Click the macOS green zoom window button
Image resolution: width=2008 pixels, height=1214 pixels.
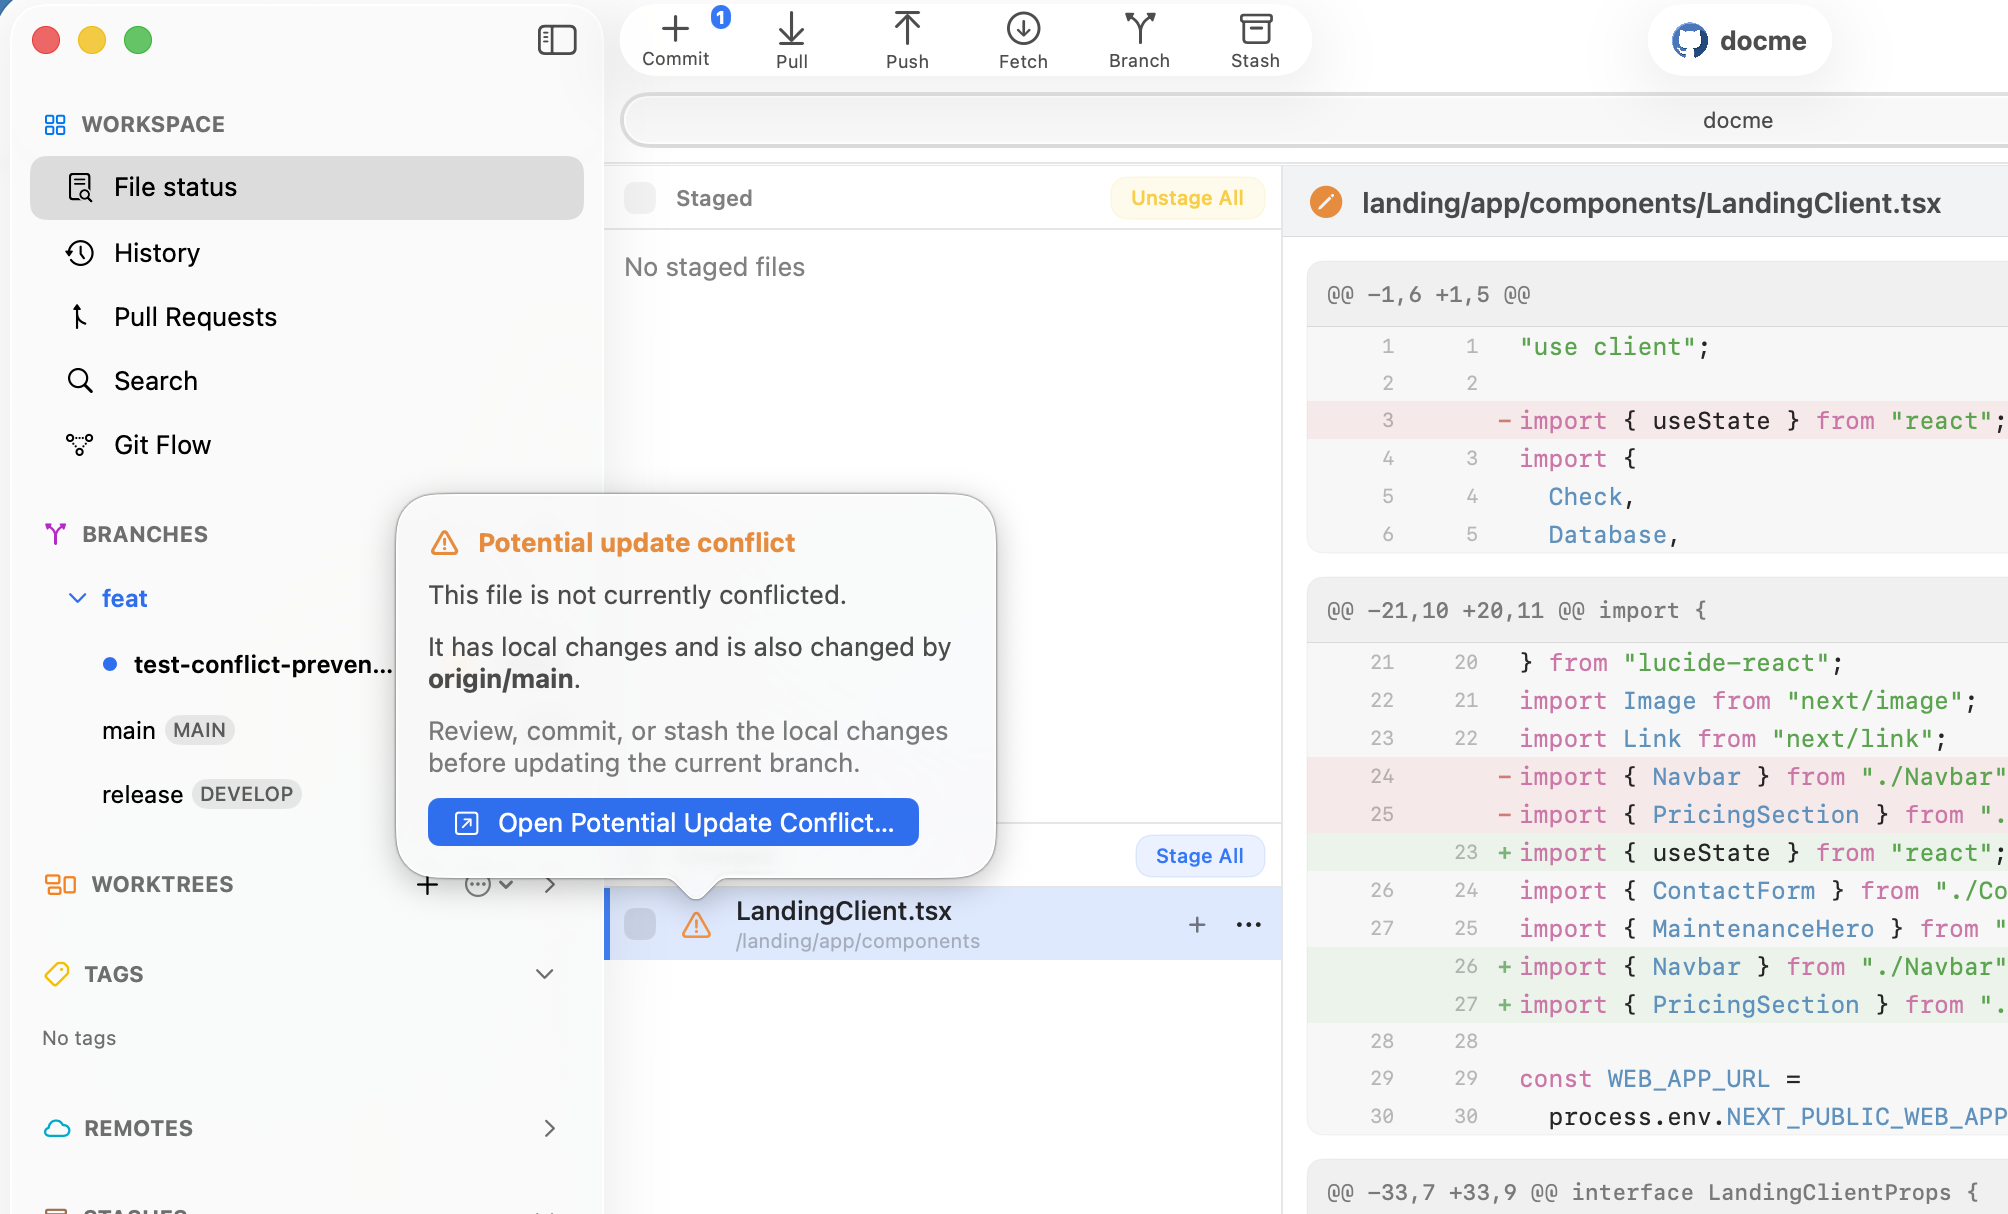coord(138,40)
